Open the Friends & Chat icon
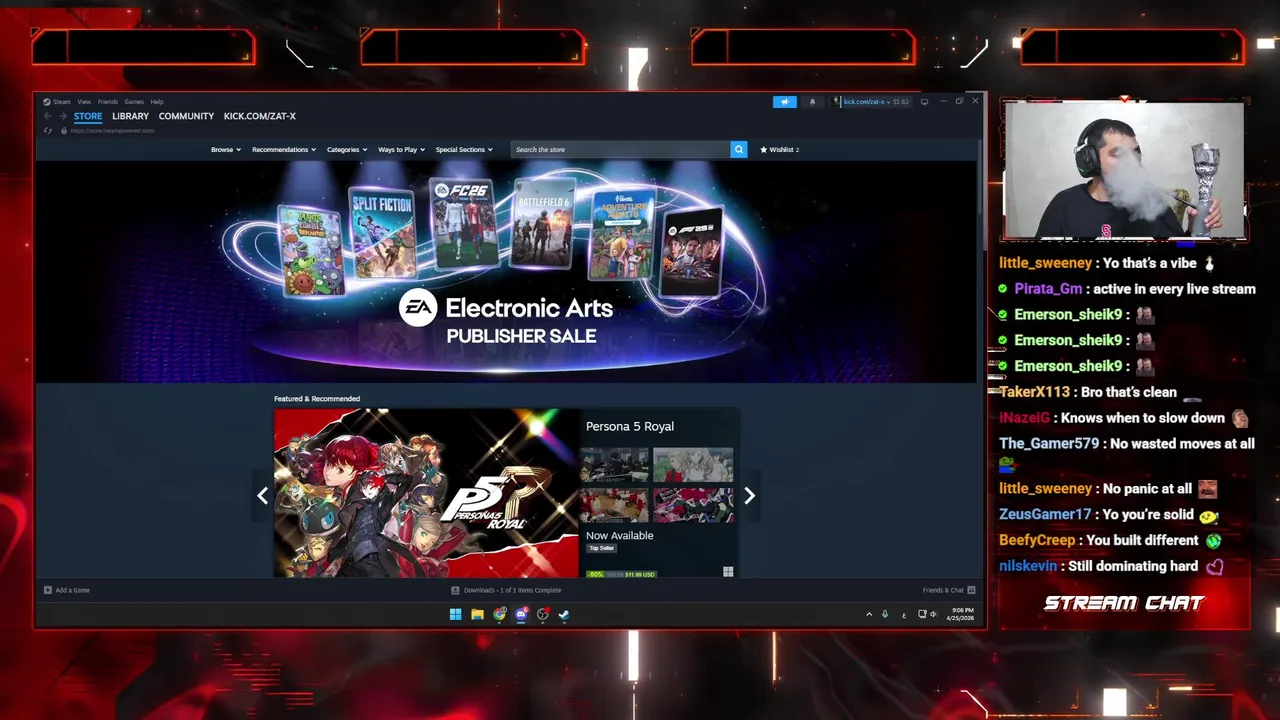This screenshot has height=720, width=1280. (971, 590)
